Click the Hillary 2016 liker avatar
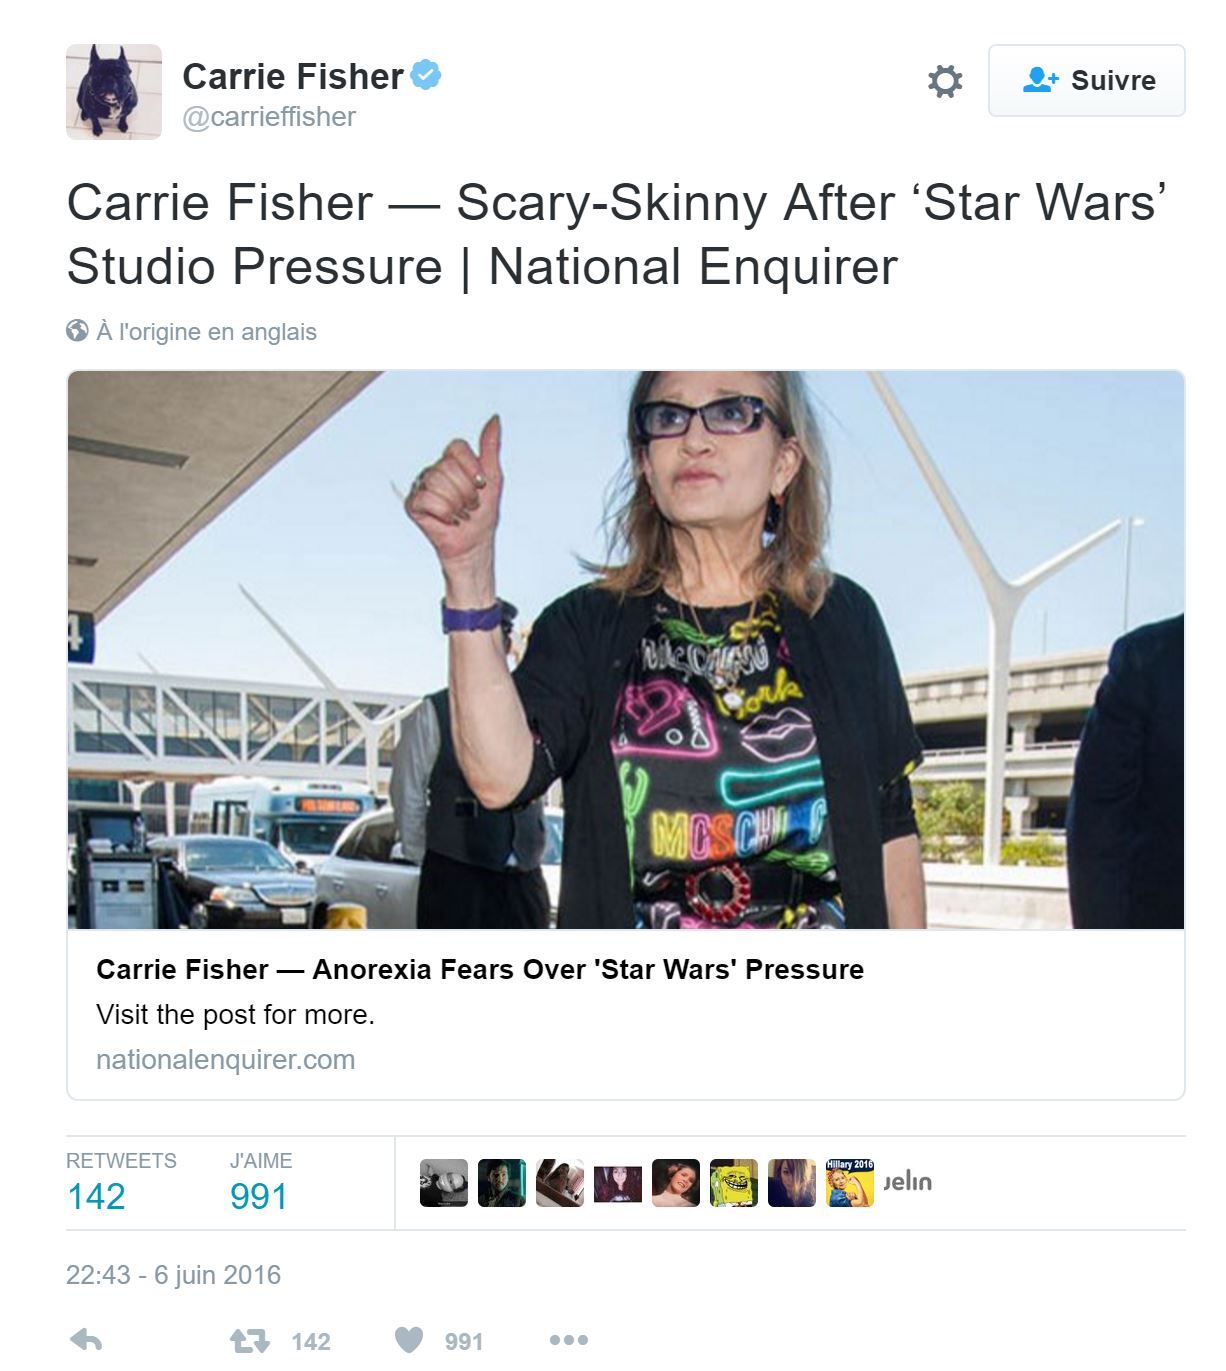The height and width of the screenshot is (1371, 1226). 850,1183
